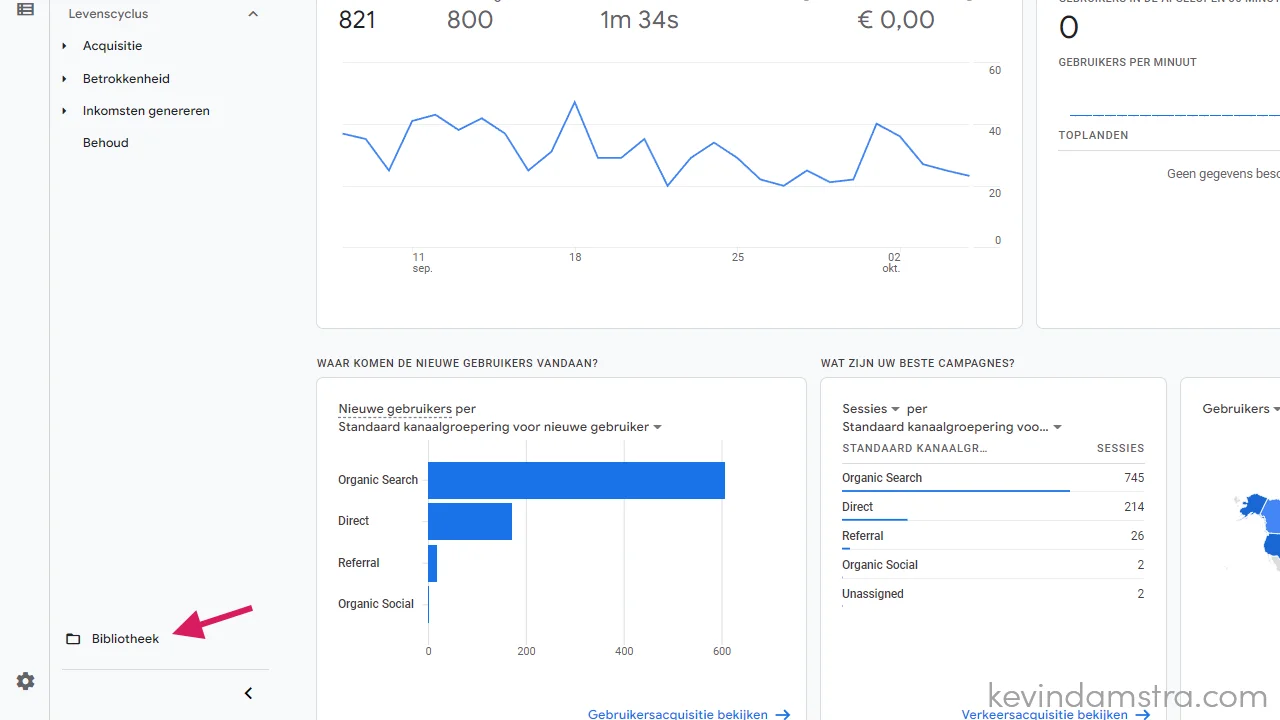Screen dimensions: 1280x720
Task: Click the Gebruikersacquisitie bekijken arrow icon
Action: [783, 714]
